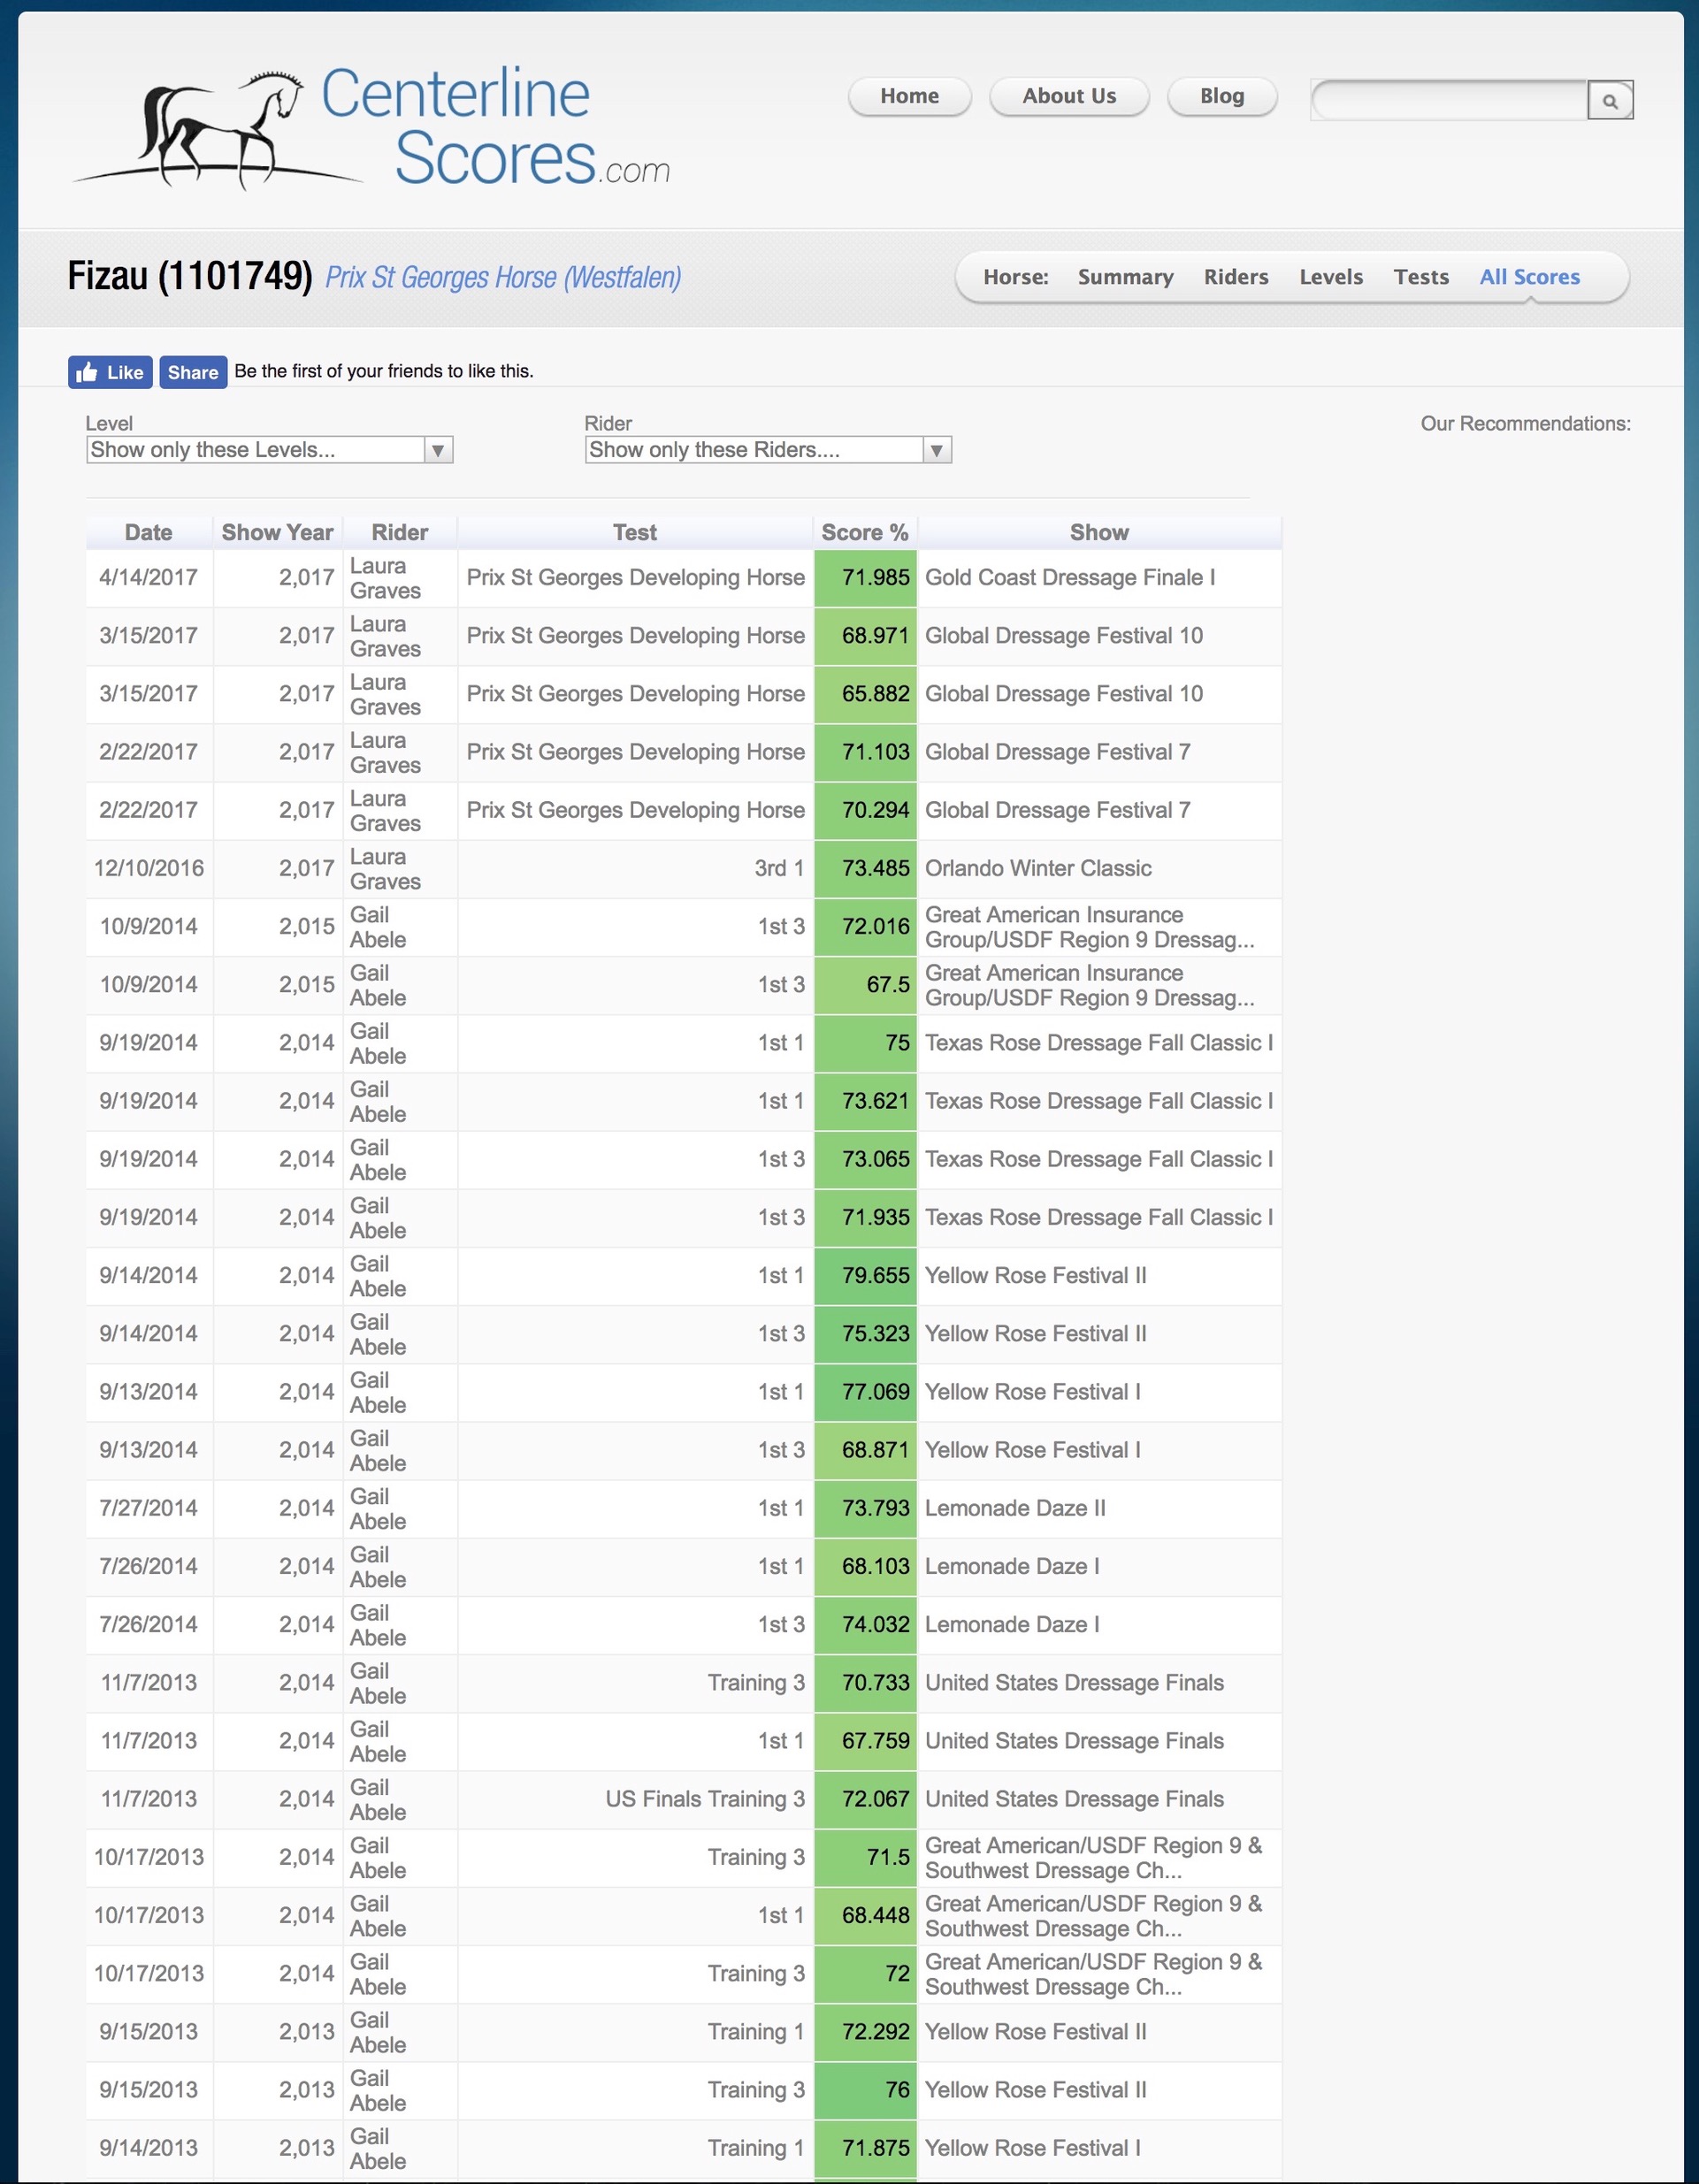The image size is (1699, 2184).
Task: Click the Facebook Like thumbs-up button
Action: [110, 372]
